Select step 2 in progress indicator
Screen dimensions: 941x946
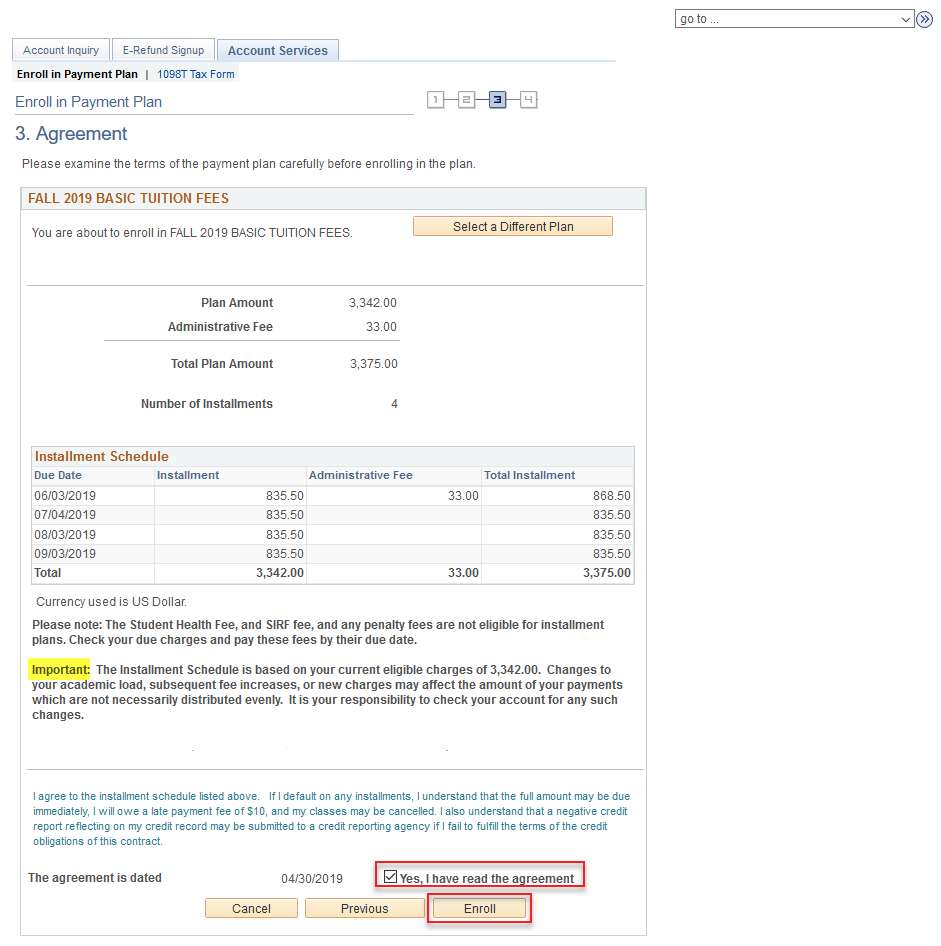tap(466, 100)
